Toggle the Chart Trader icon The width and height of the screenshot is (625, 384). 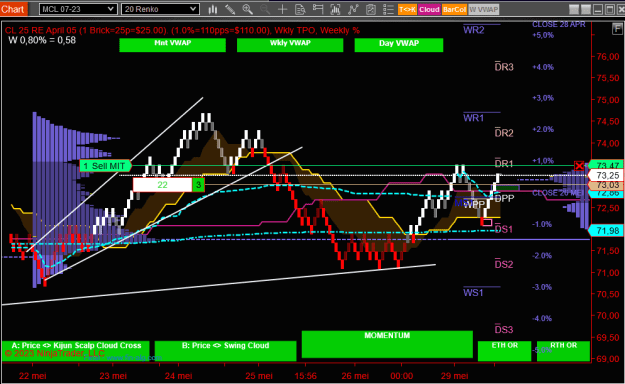pos(318,9)
